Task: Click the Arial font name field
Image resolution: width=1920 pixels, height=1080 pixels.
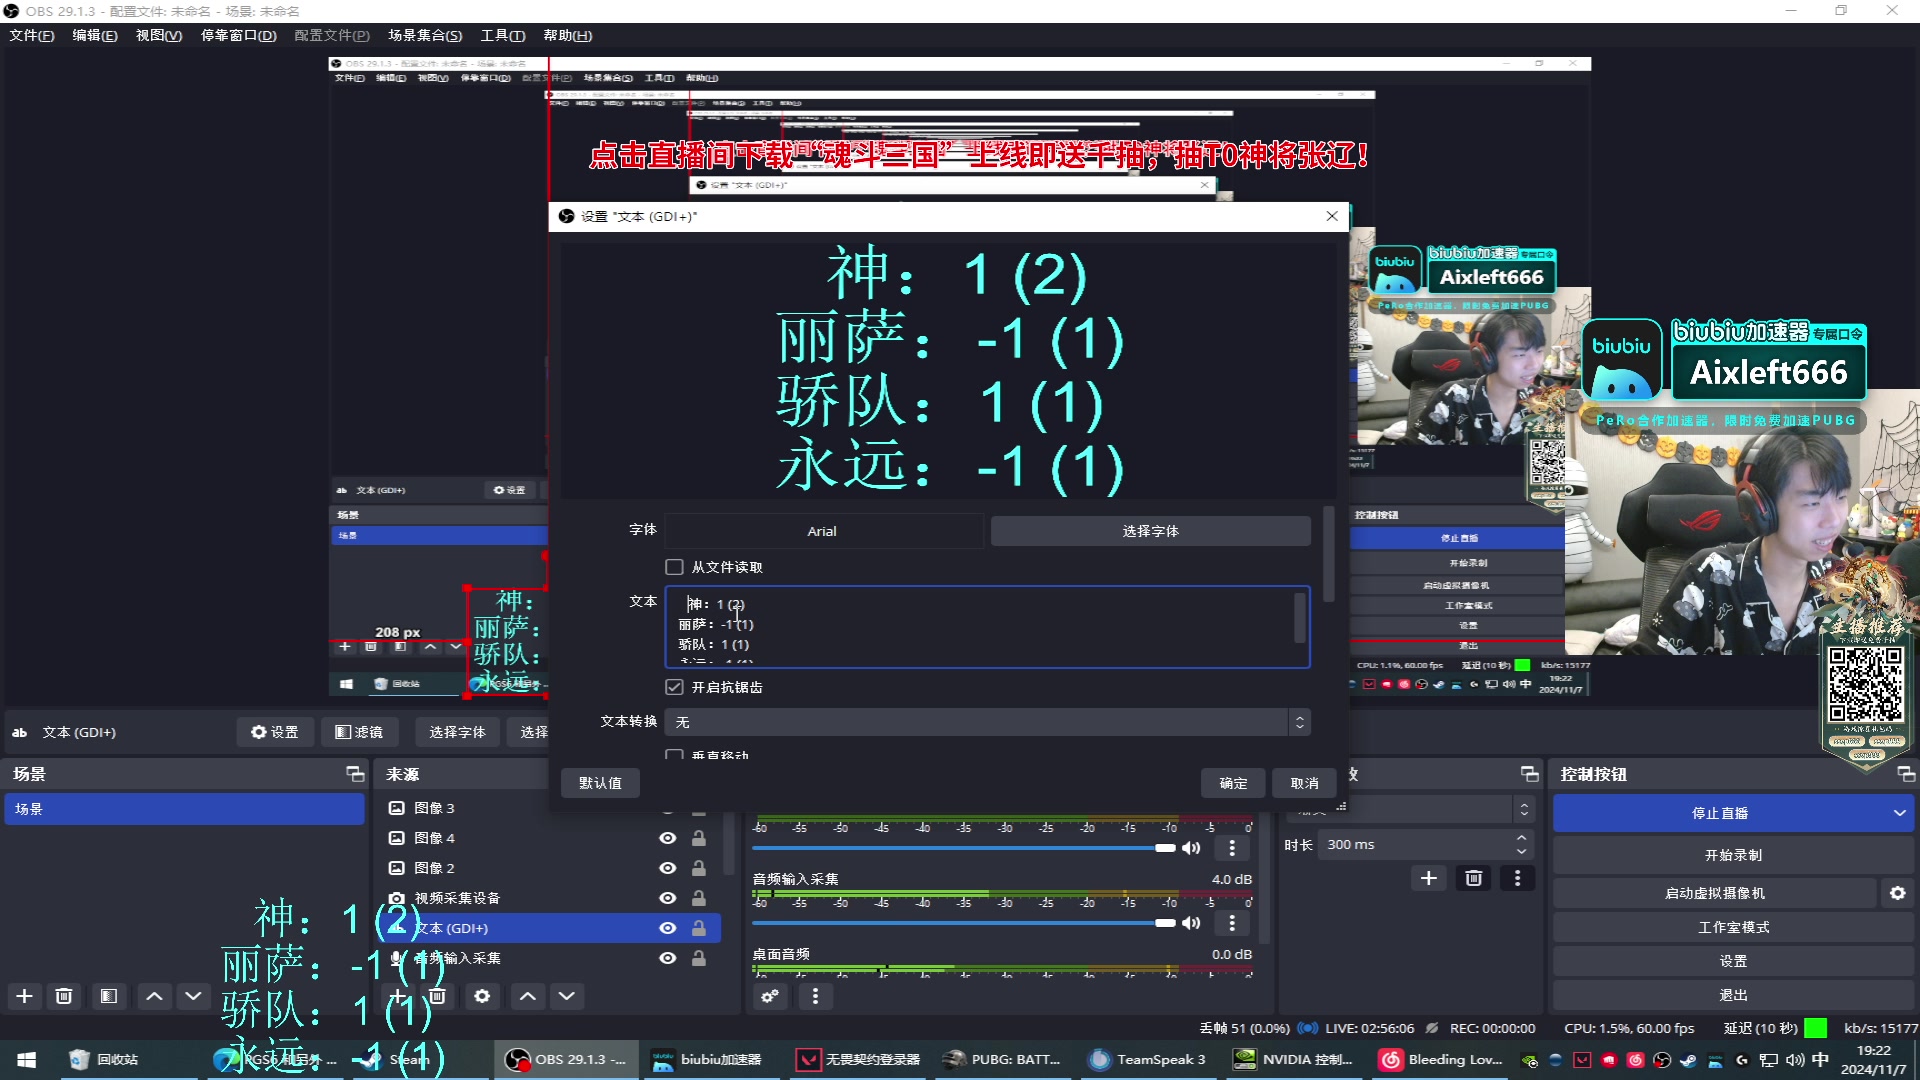Action: click(x=822, y=531)
